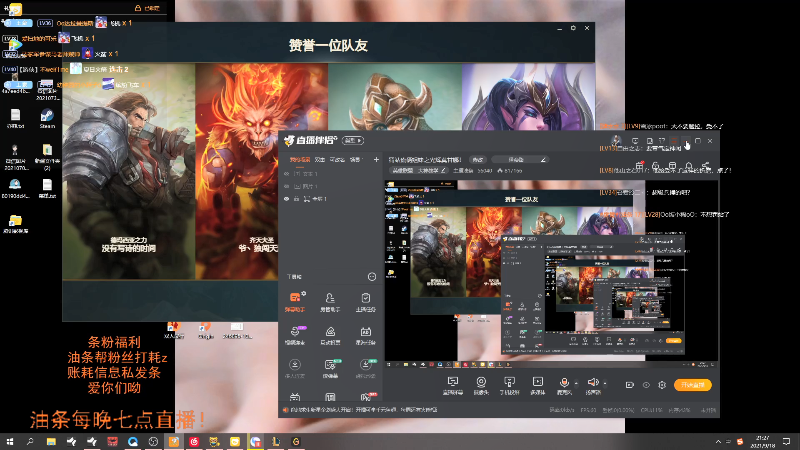Image resolution: width=800 pixels, height=450 pixels.
Task: Open the circular download-arrow tool without a badge
Action: point(295,368)
